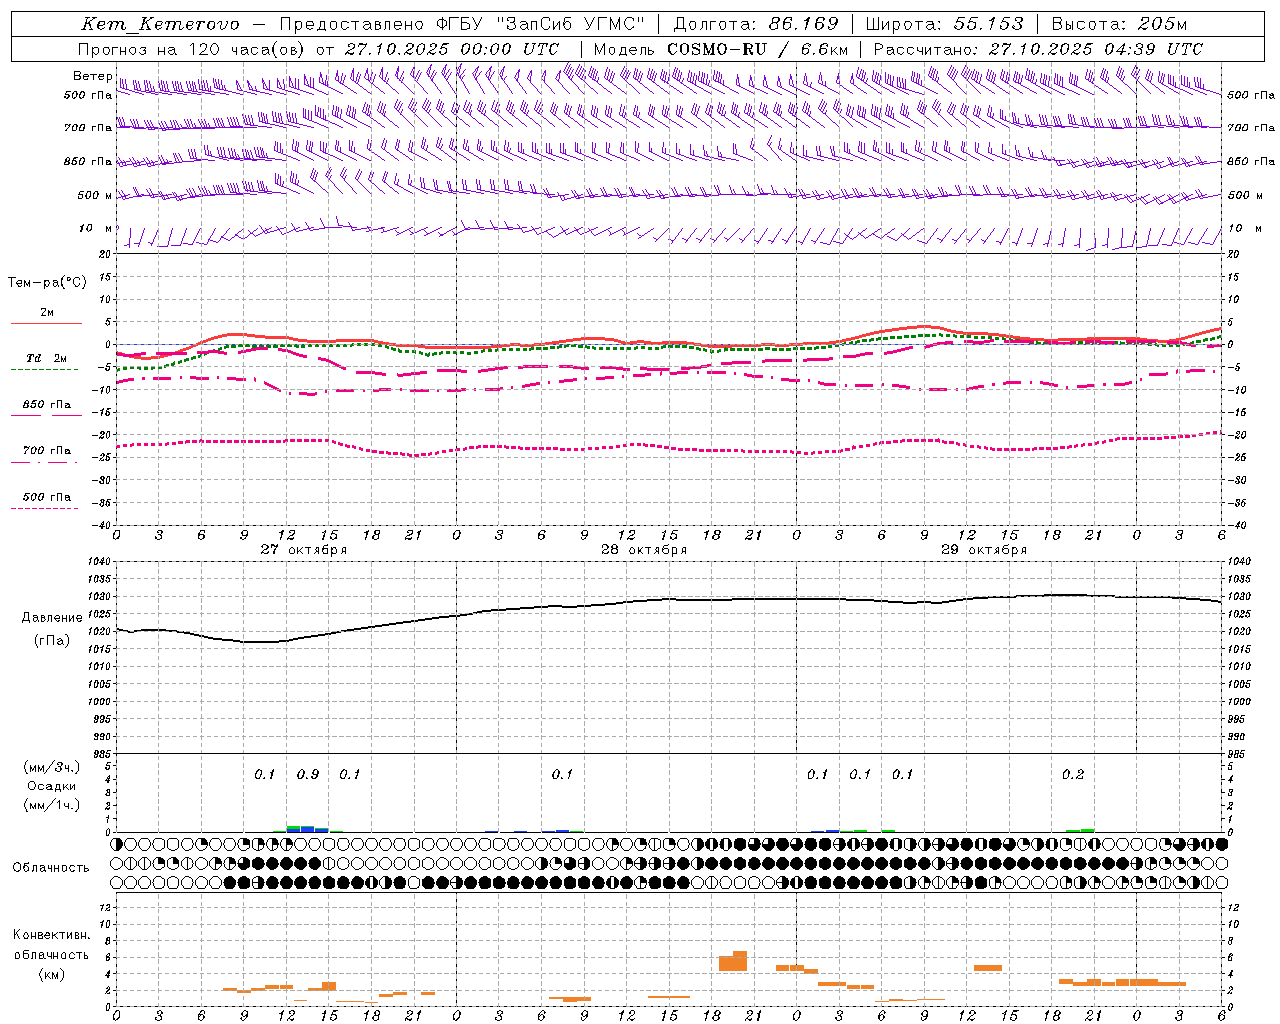Click the Td 2м legend label
The image size is (1280, 1024).
pos(46,358)
